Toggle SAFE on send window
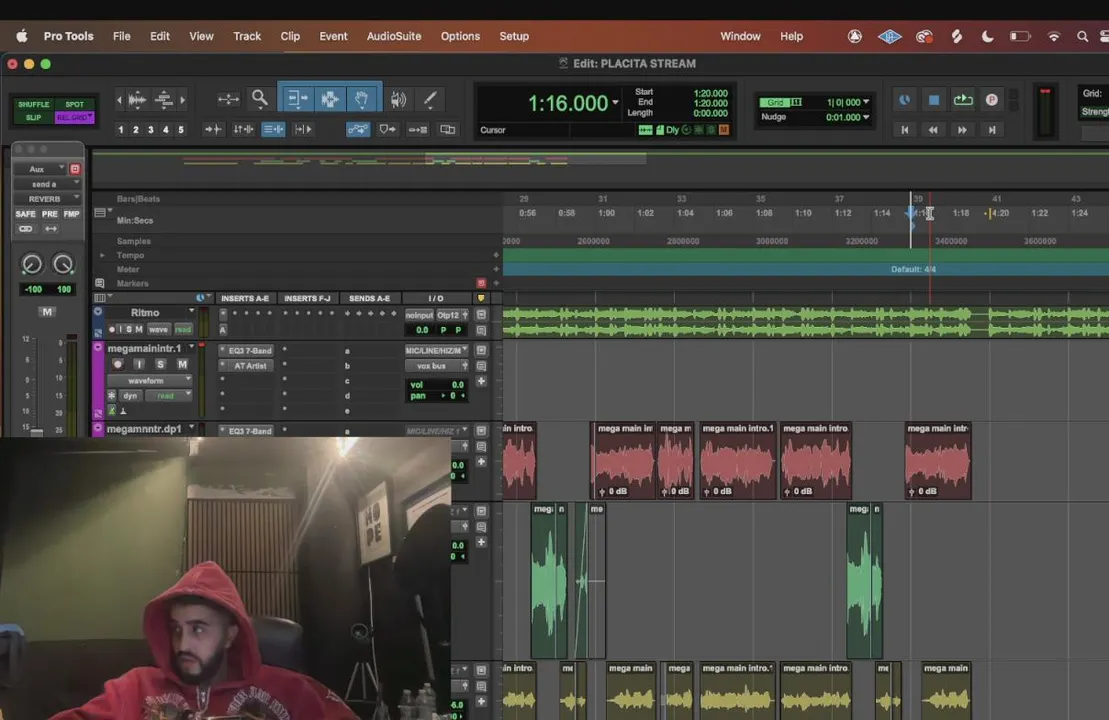 point(25,214)
